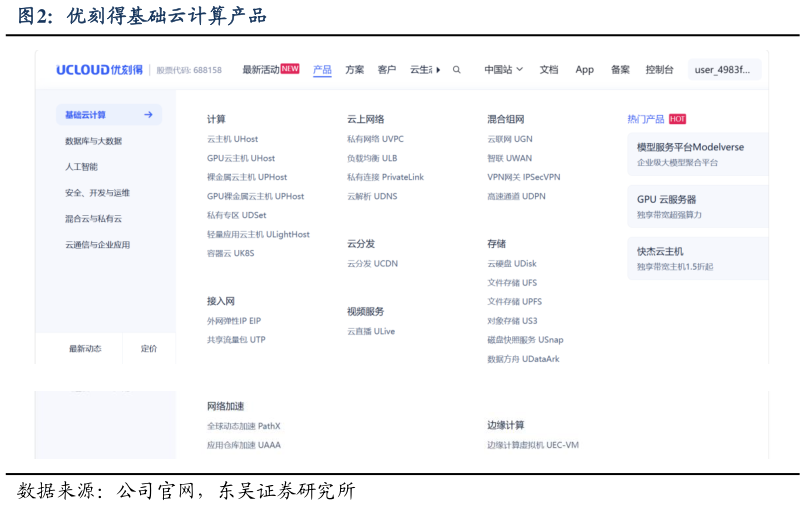The width and height of the screenshot is (805, 506).
Task: Click 定价 at sidebar bottom
Action: click(149, 348)
